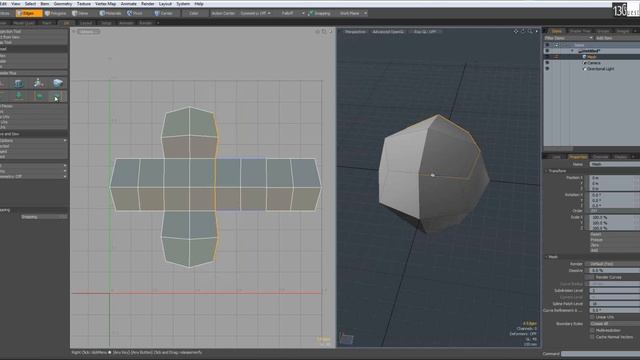This screenshot has width=640, height=360.
Task: Click the zoom icon in UV viewport corner
Action: pos(324,31)
